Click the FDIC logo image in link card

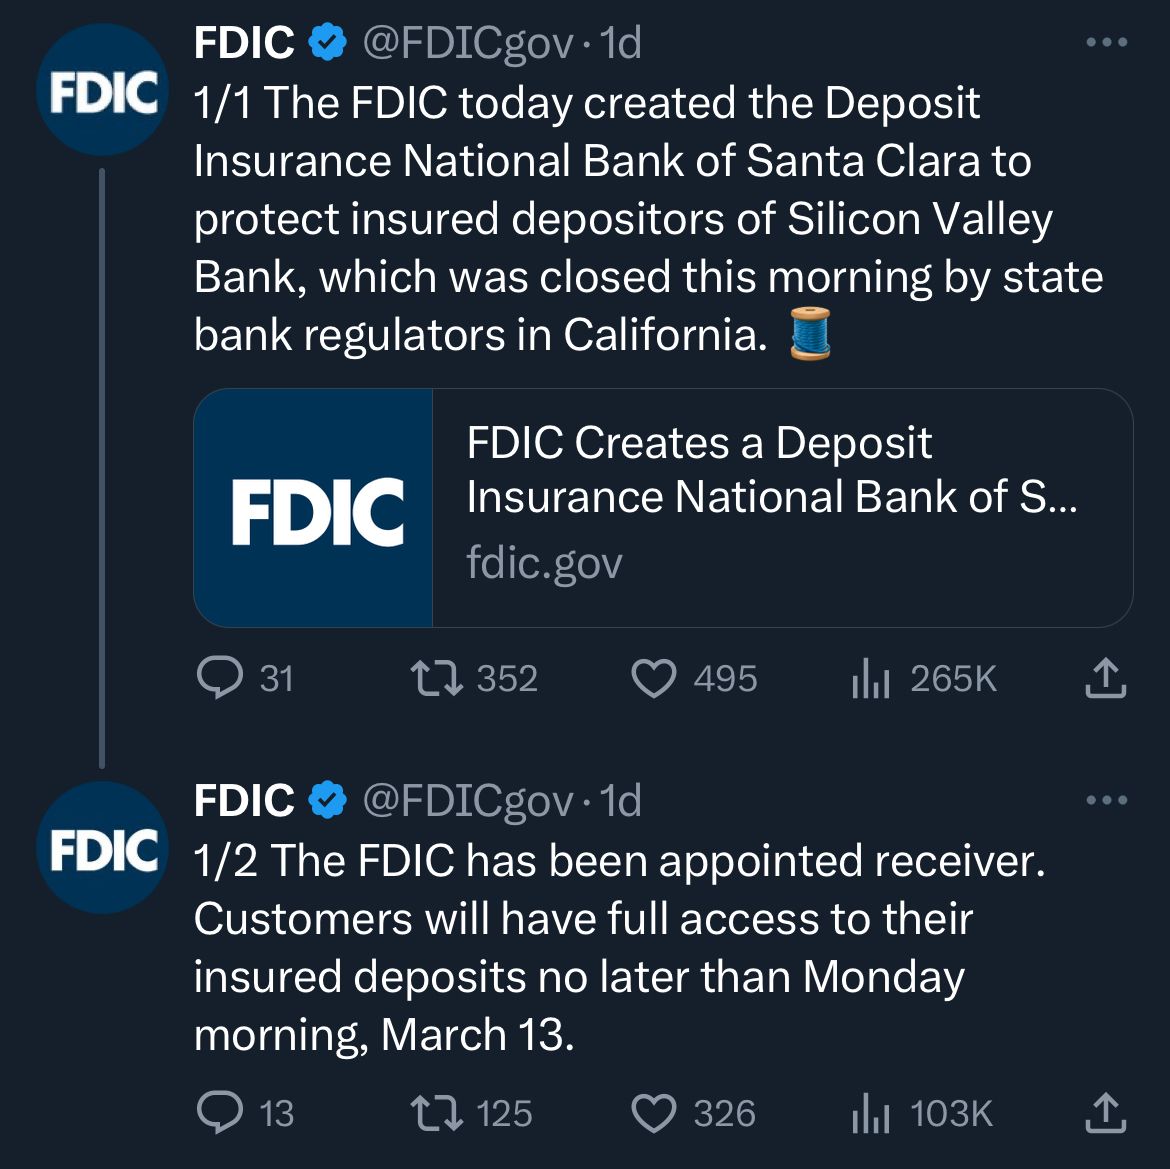313,508
